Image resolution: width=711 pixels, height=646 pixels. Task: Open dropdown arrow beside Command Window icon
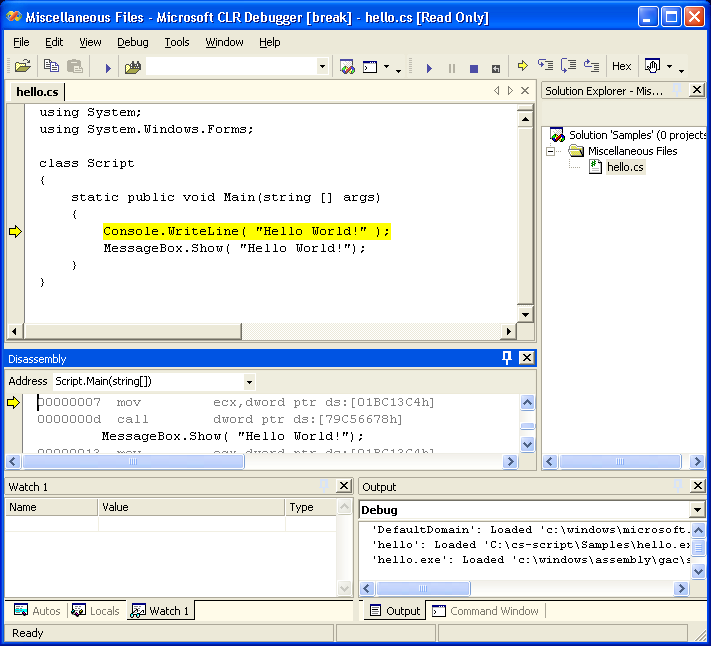point(386,67)
